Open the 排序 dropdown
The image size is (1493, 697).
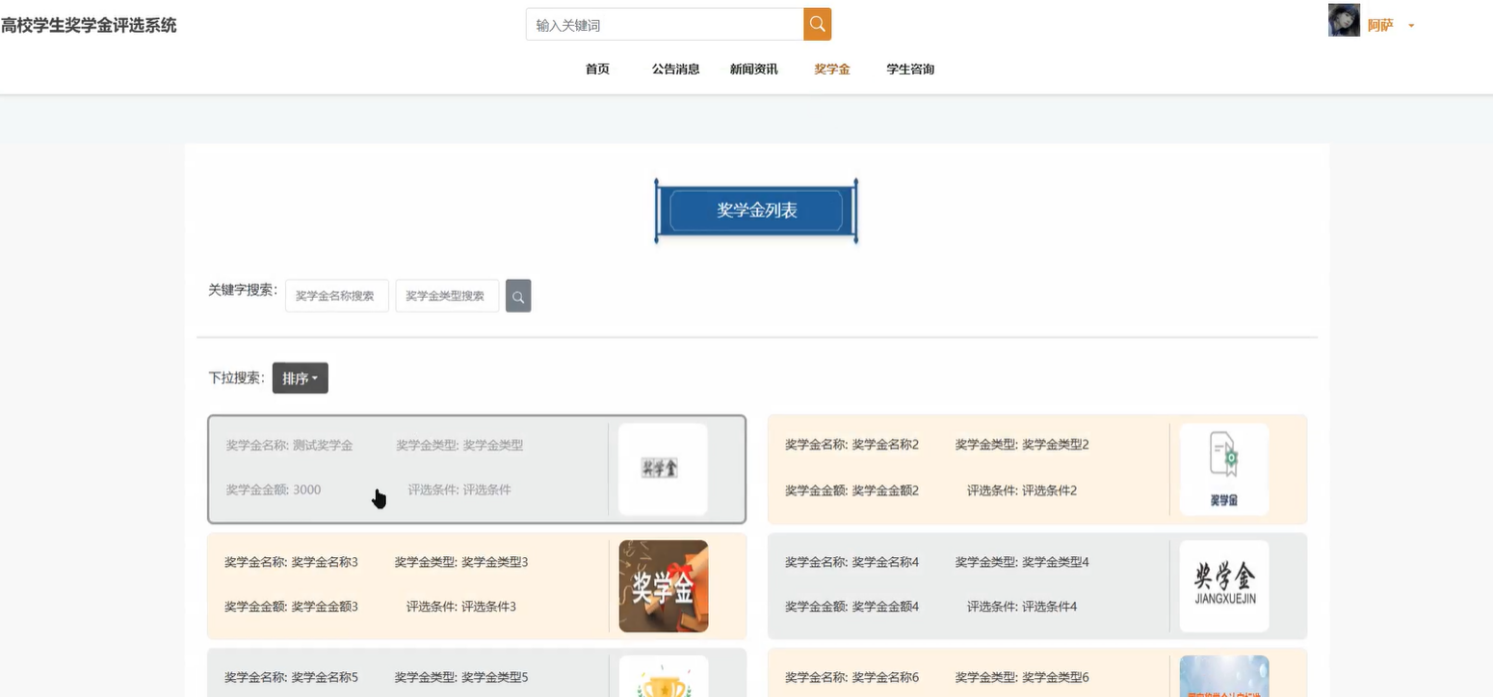point(300,378)
